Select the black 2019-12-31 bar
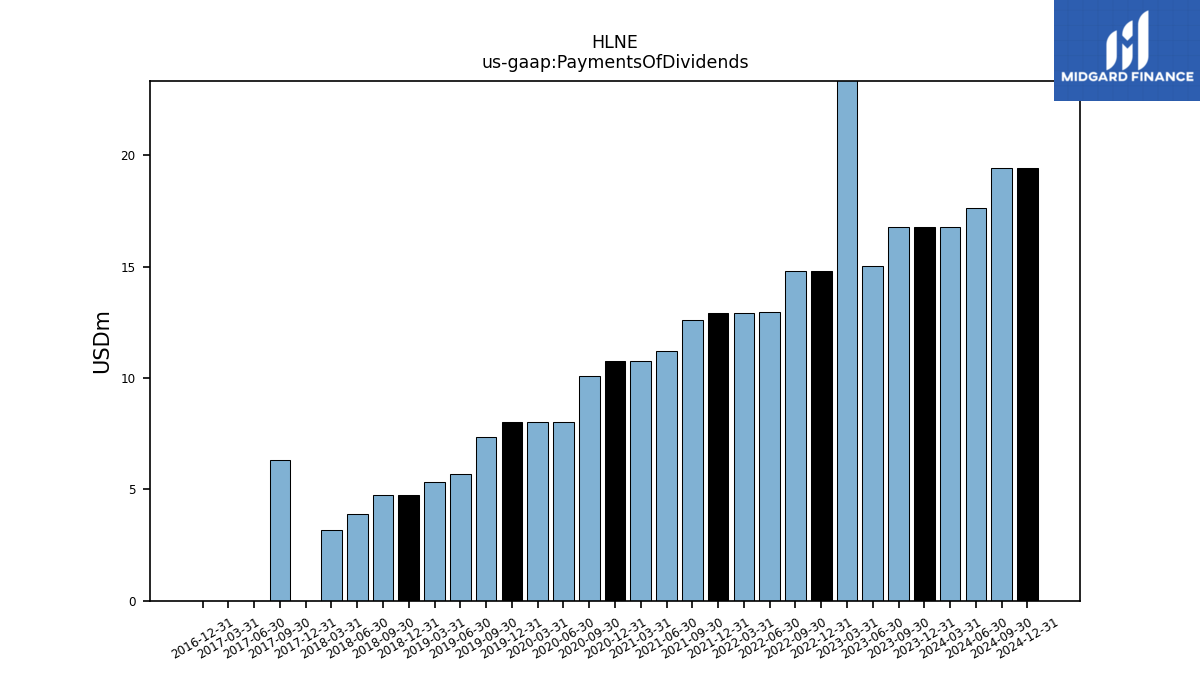The image size is (1200, 675). (x=512, y=511)
